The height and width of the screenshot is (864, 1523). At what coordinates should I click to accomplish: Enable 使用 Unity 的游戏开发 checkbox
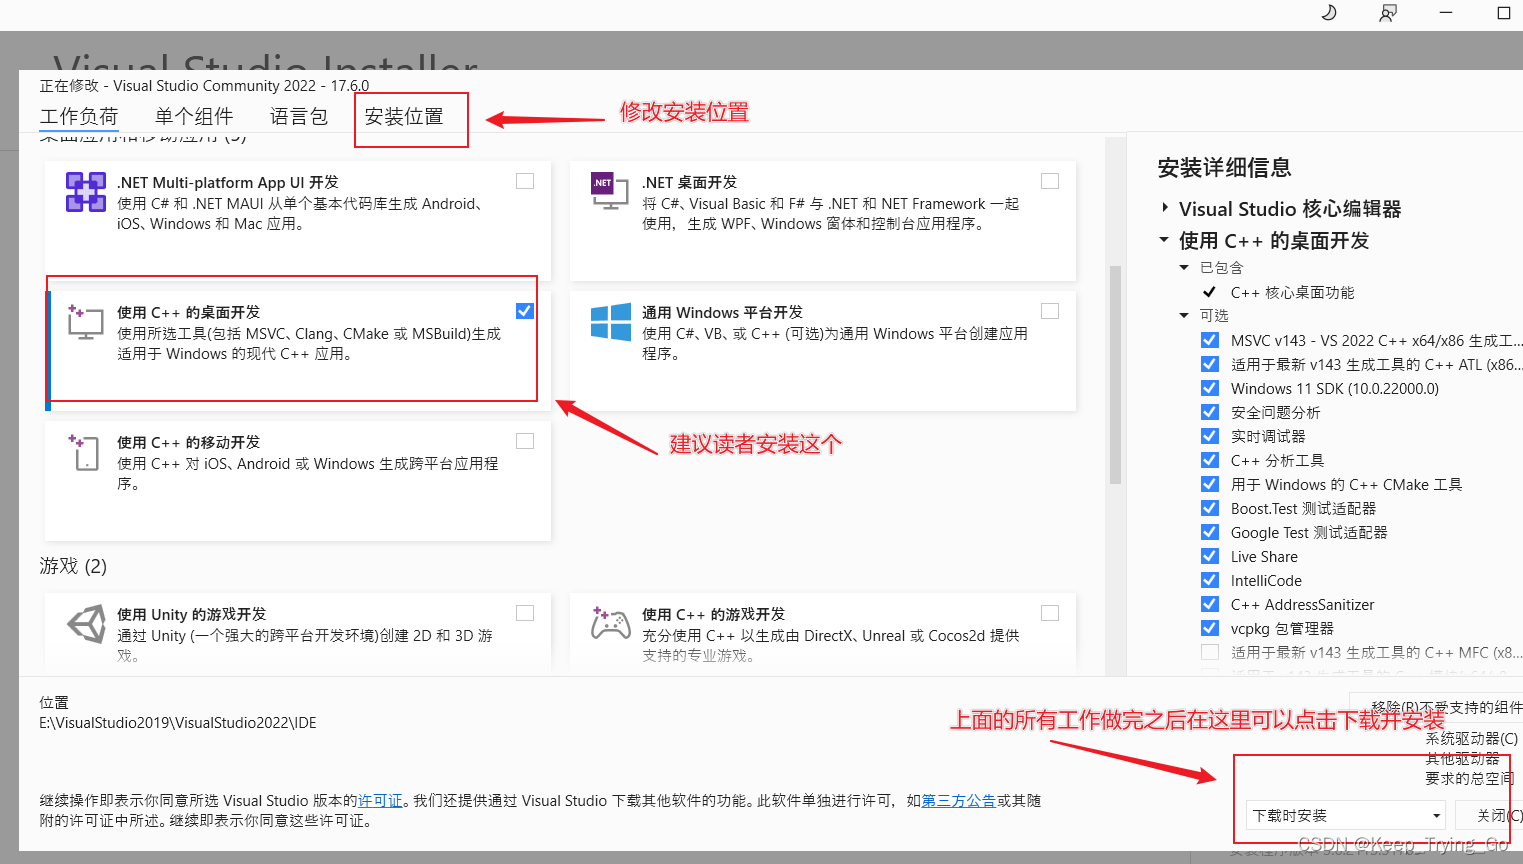(525, 613)
